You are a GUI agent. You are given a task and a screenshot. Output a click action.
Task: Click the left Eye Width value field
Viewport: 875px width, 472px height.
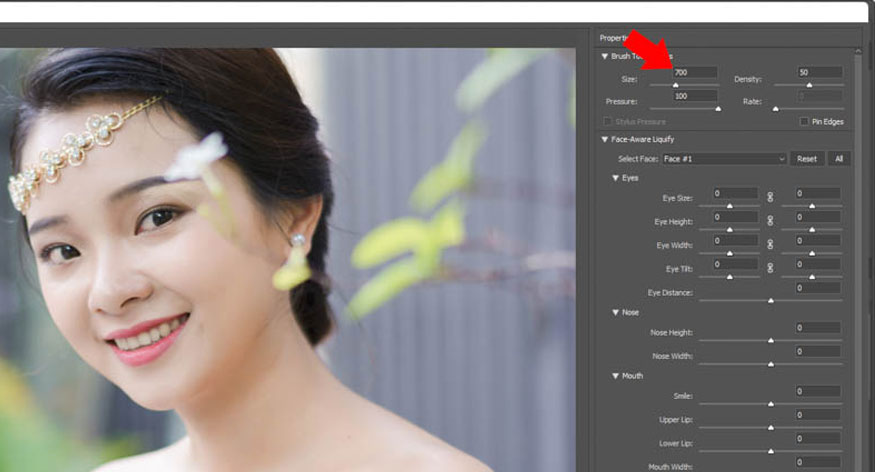click(x=735, y=240)
